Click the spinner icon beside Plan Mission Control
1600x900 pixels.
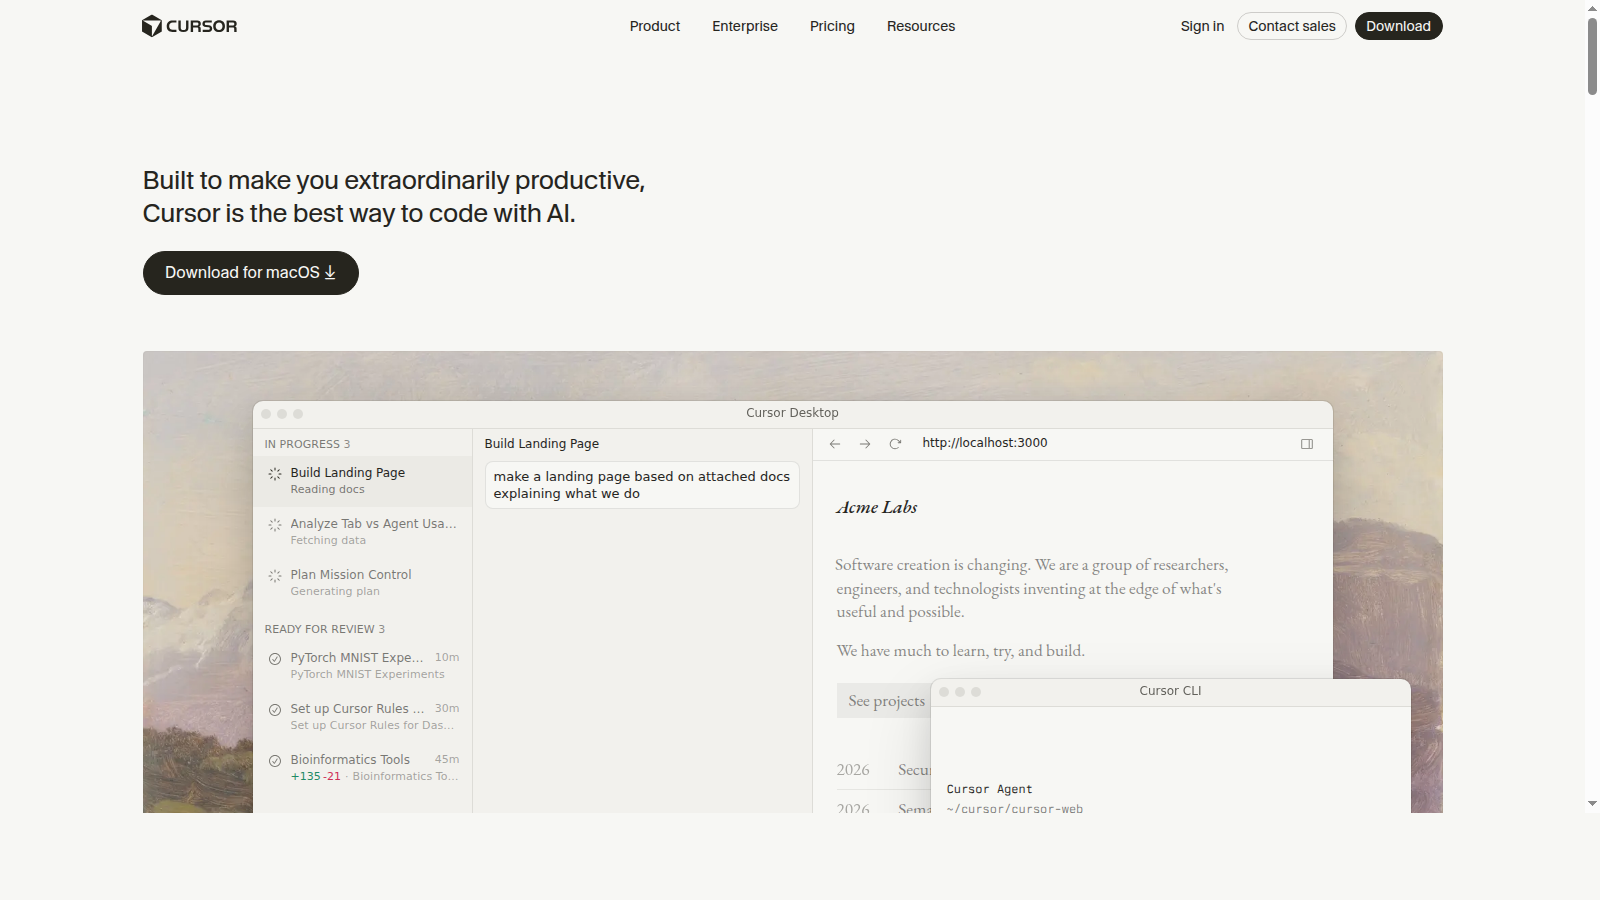(x=275, y=576)
